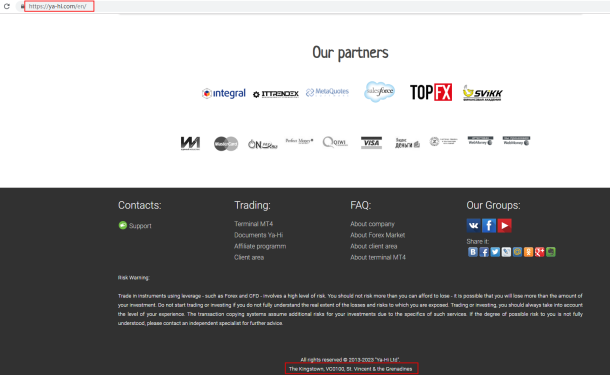Open the Documents Ya-Hi link
Viewport: 610px width, 375px height.
pyautogui.click(x=258, y=235)
